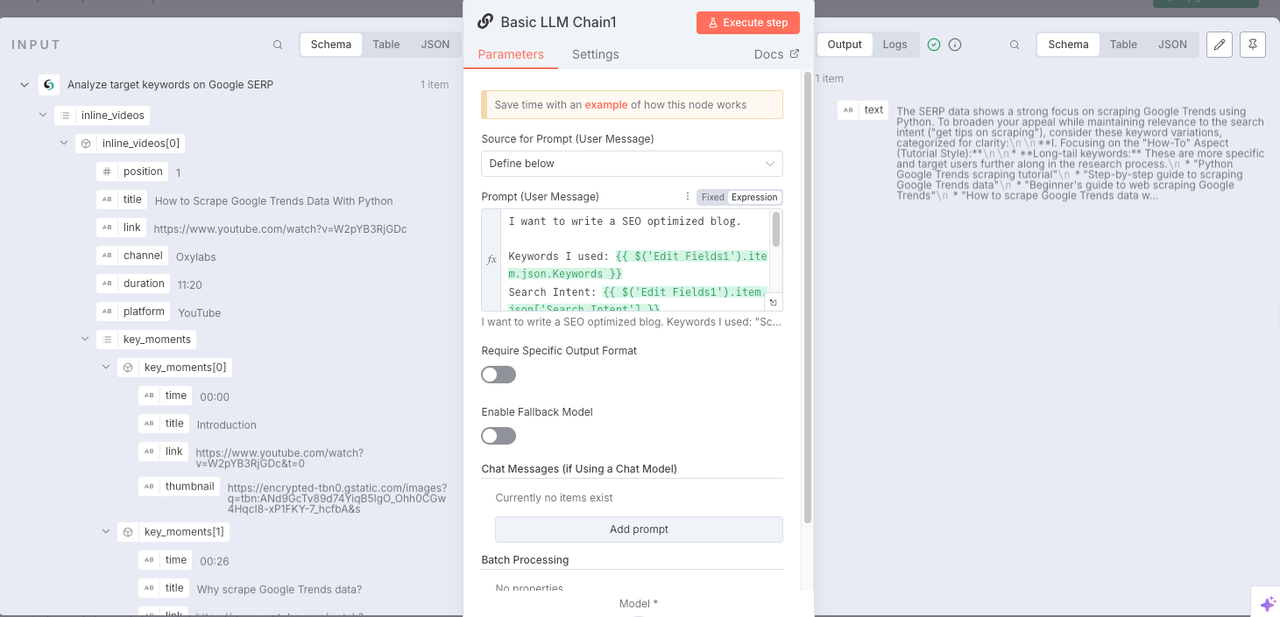Toggle Enable Fallback Model switch
1280x617 pixels.
point(498,436)
